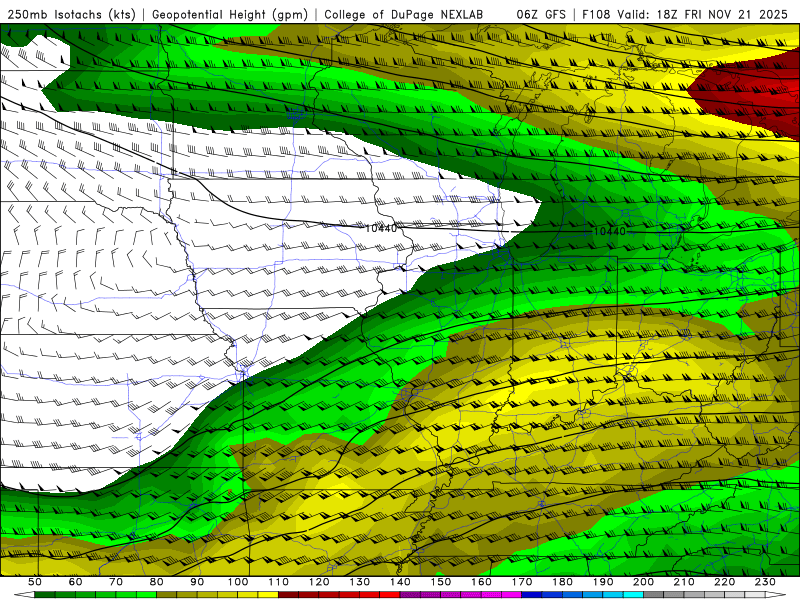
Task: Click the 70 value on the color scale
Action: point(116,582)
